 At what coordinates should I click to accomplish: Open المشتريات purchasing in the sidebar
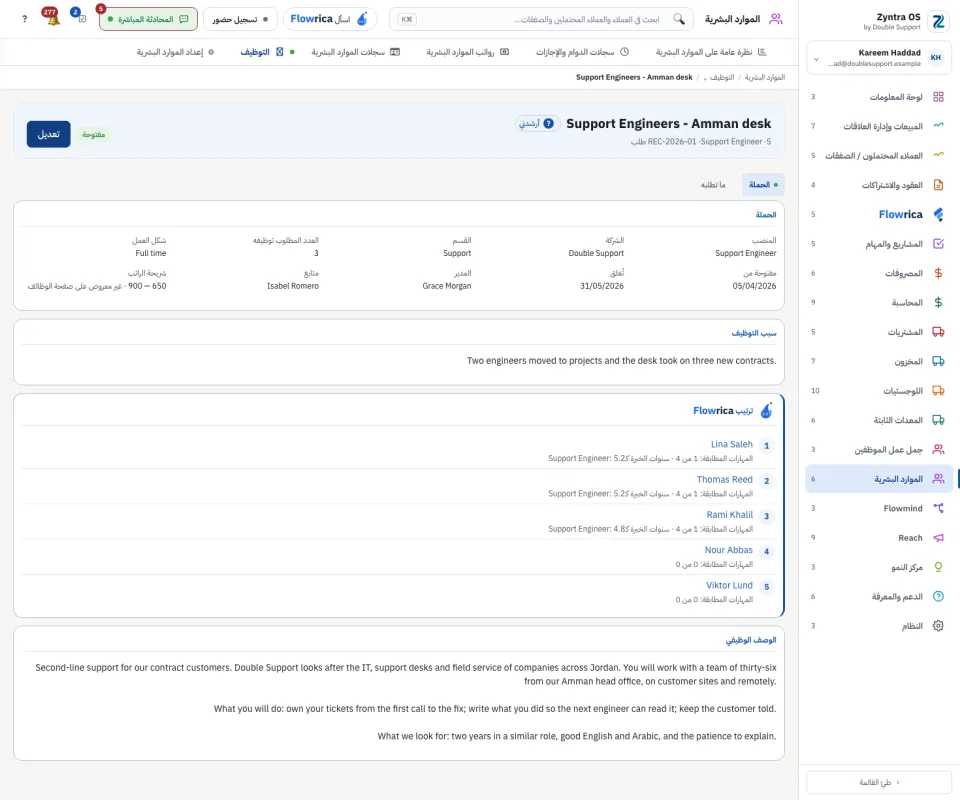879,332
